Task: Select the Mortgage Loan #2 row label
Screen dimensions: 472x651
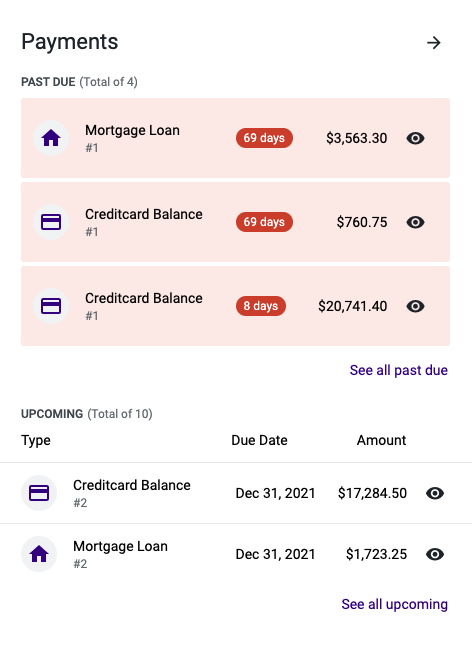Action: pos(120,554)
